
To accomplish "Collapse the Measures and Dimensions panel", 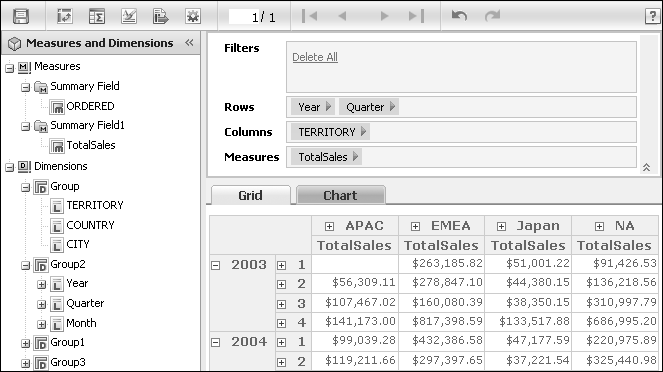I will click(x=189, y=42).
